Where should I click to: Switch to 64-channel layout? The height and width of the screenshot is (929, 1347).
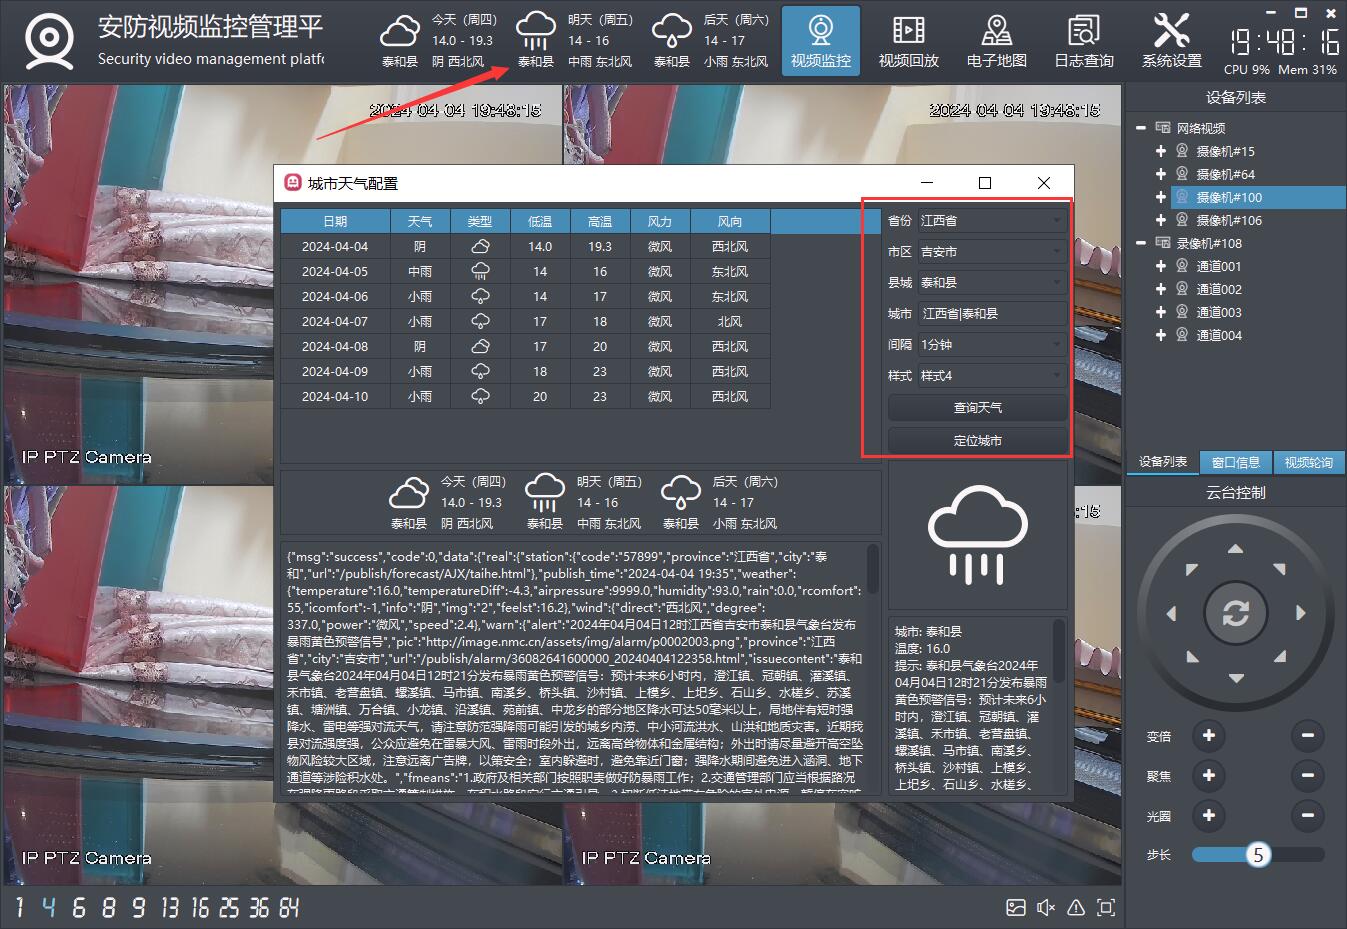click(x=289, y=907)
